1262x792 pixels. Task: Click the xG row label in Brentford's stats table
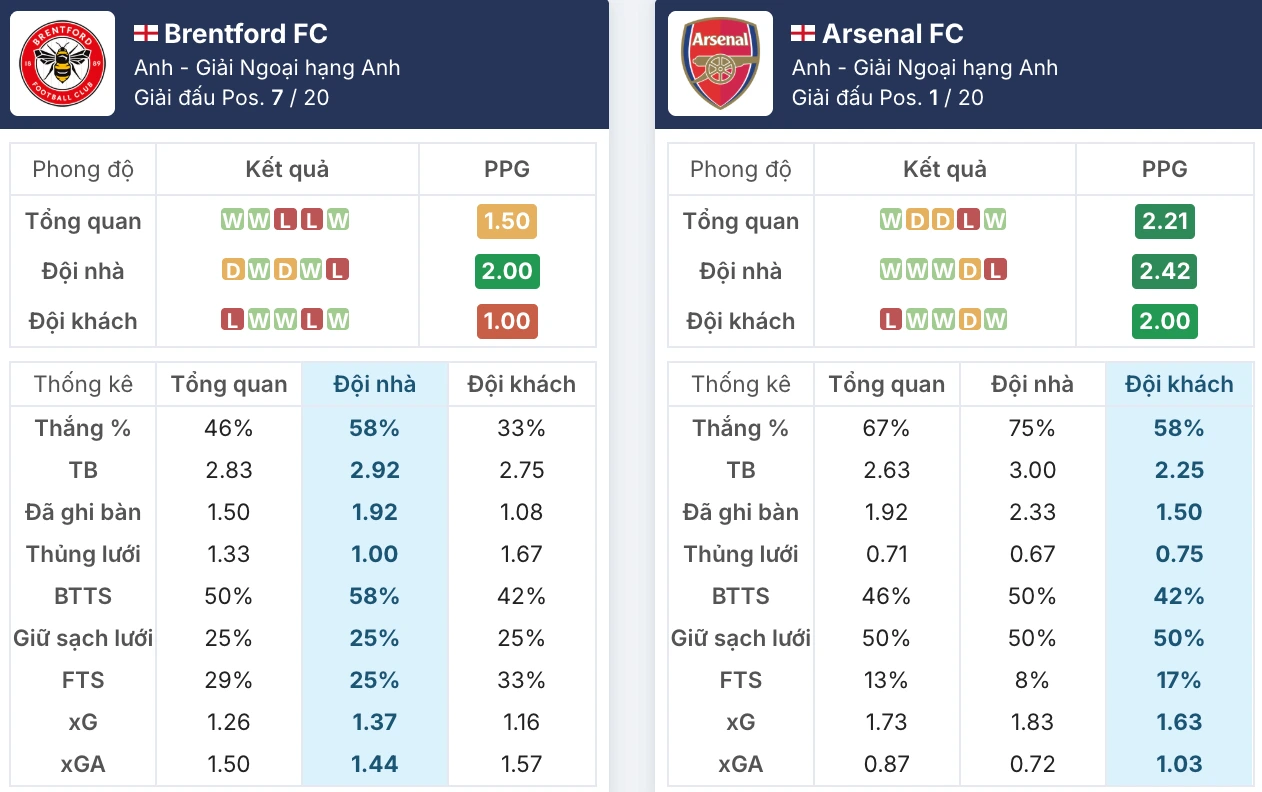coord(83,722)
